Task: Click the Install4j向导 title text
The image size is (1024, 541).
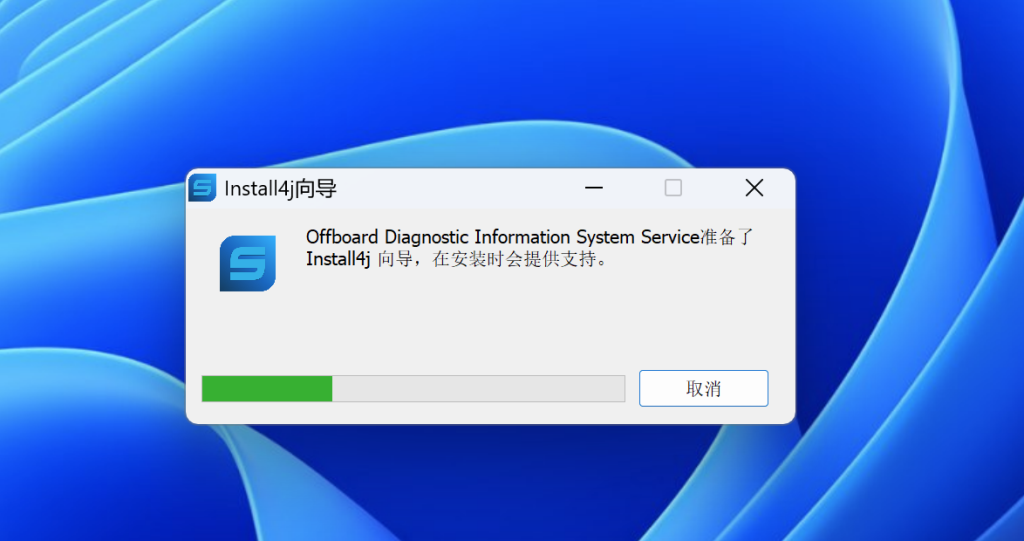Action: pyautogui.click(x=281, y=189)
